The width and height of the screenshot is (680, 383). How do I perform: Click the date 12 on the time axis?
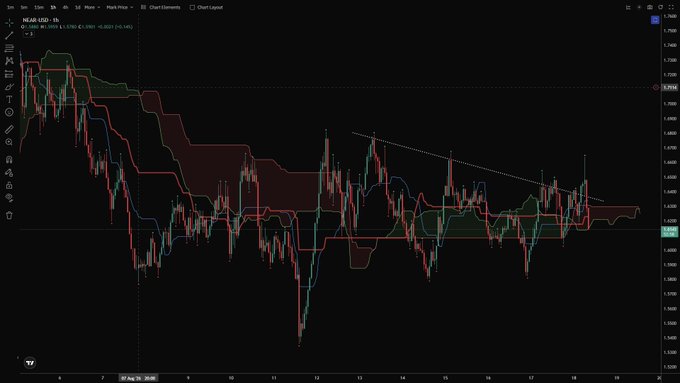[x=317, y=378]
